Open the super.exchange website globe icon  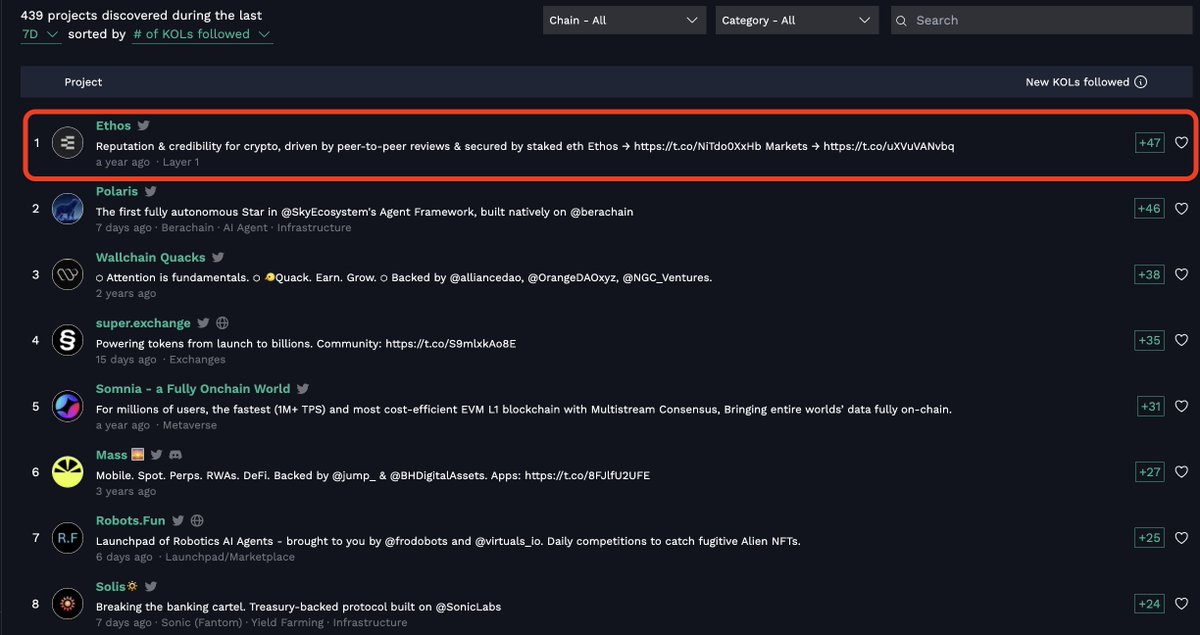222,323
